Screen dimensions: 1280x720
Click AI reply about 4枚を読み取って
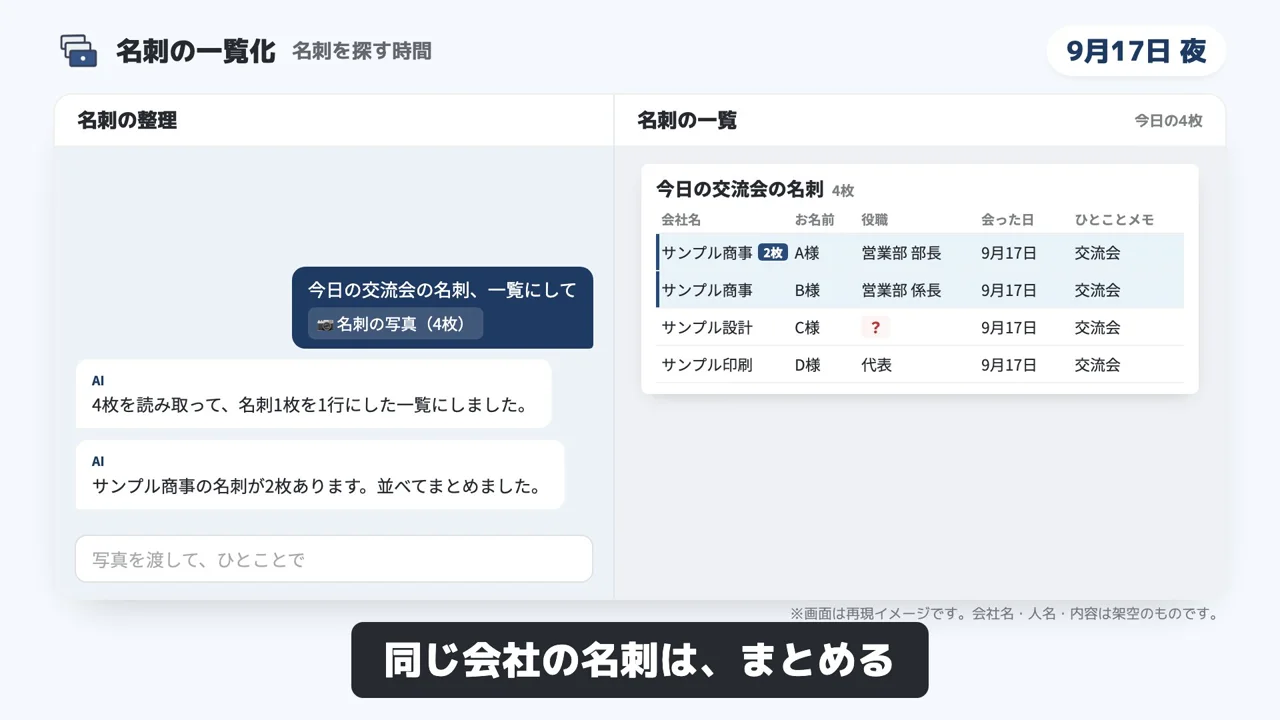point(313,394)
